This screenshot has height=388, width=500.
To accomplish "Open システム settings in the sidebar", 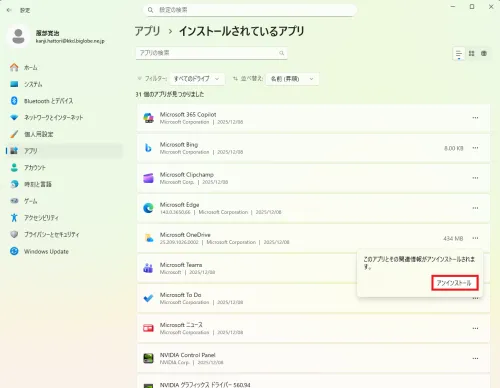I will [x=64, y=84].
